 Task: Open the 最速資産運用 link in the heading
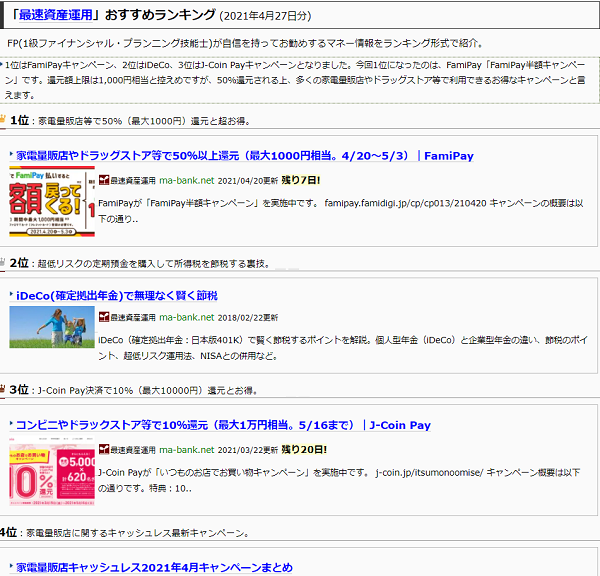[55, 15]
